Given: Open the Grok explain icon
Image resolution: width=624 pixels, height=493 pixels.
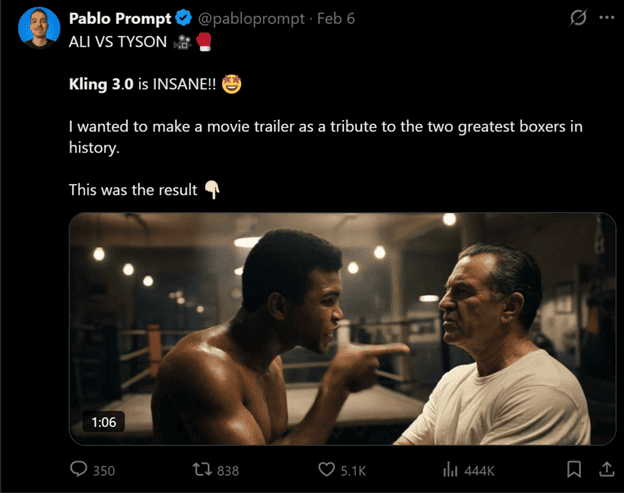Looking at the screenshot, I should pos(577,18).
